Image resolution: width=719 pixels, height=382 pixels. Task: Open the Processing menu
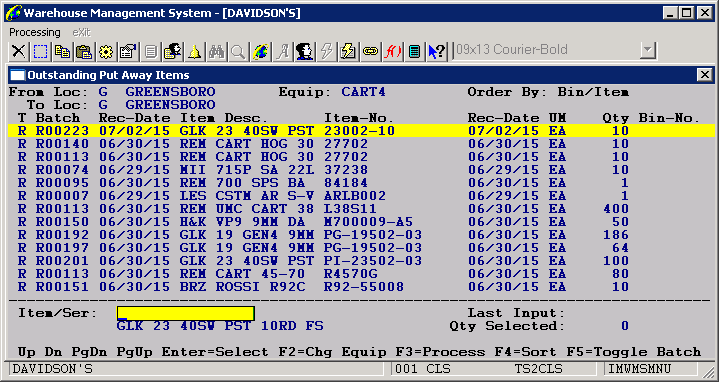(x=35, y=33)
